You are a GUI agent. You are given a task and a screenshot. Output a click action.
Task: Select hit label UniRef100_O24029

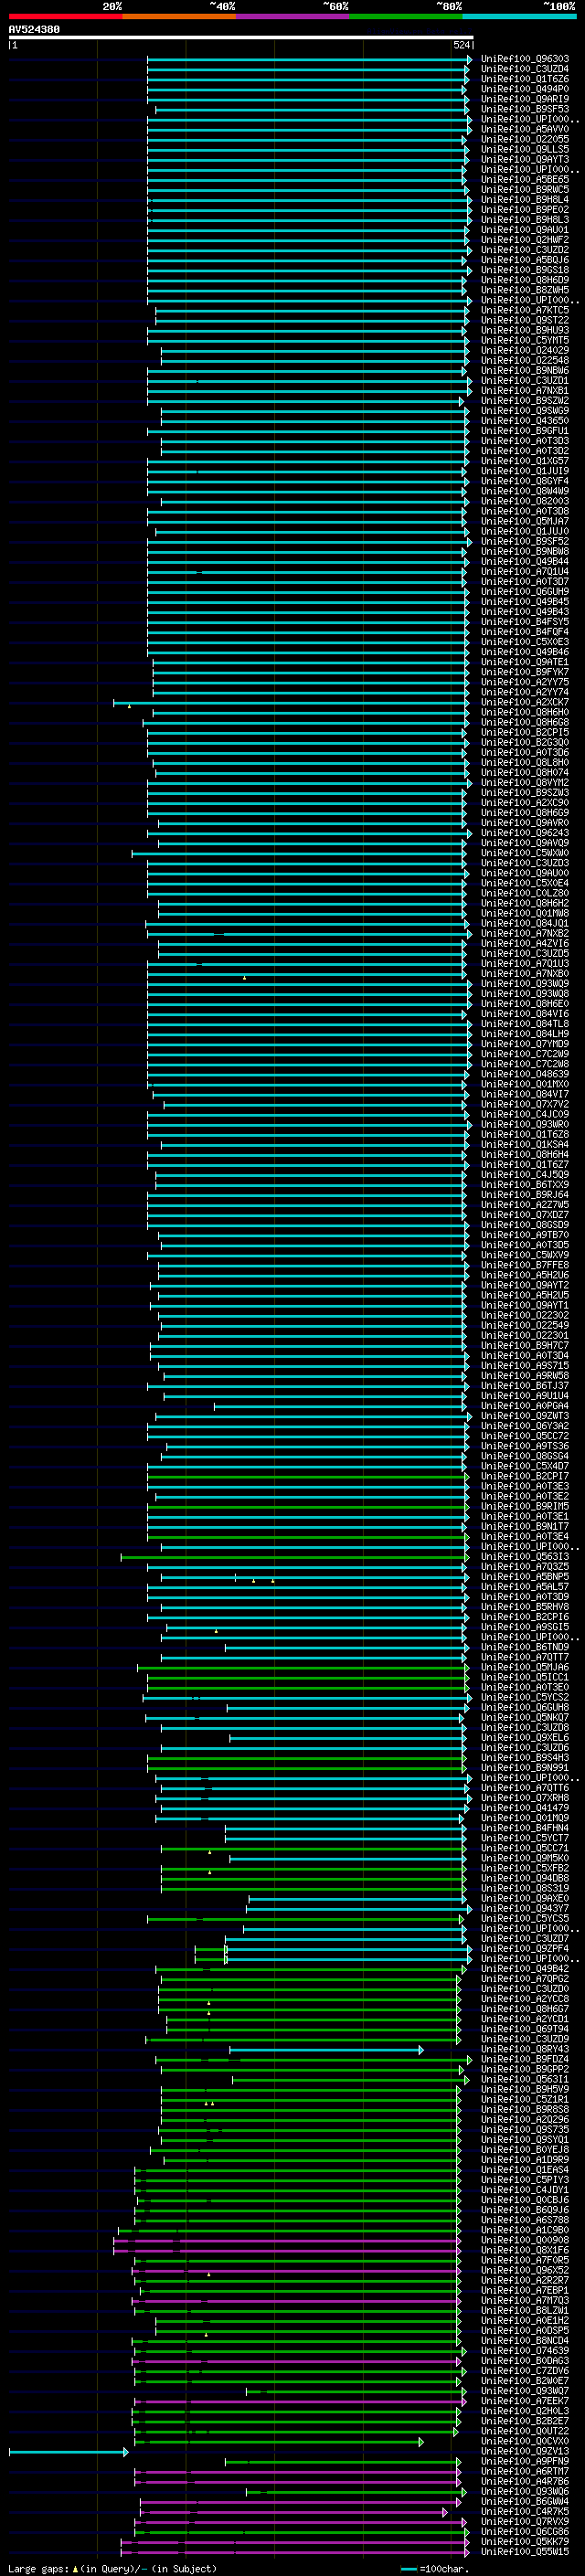(525, 350)
